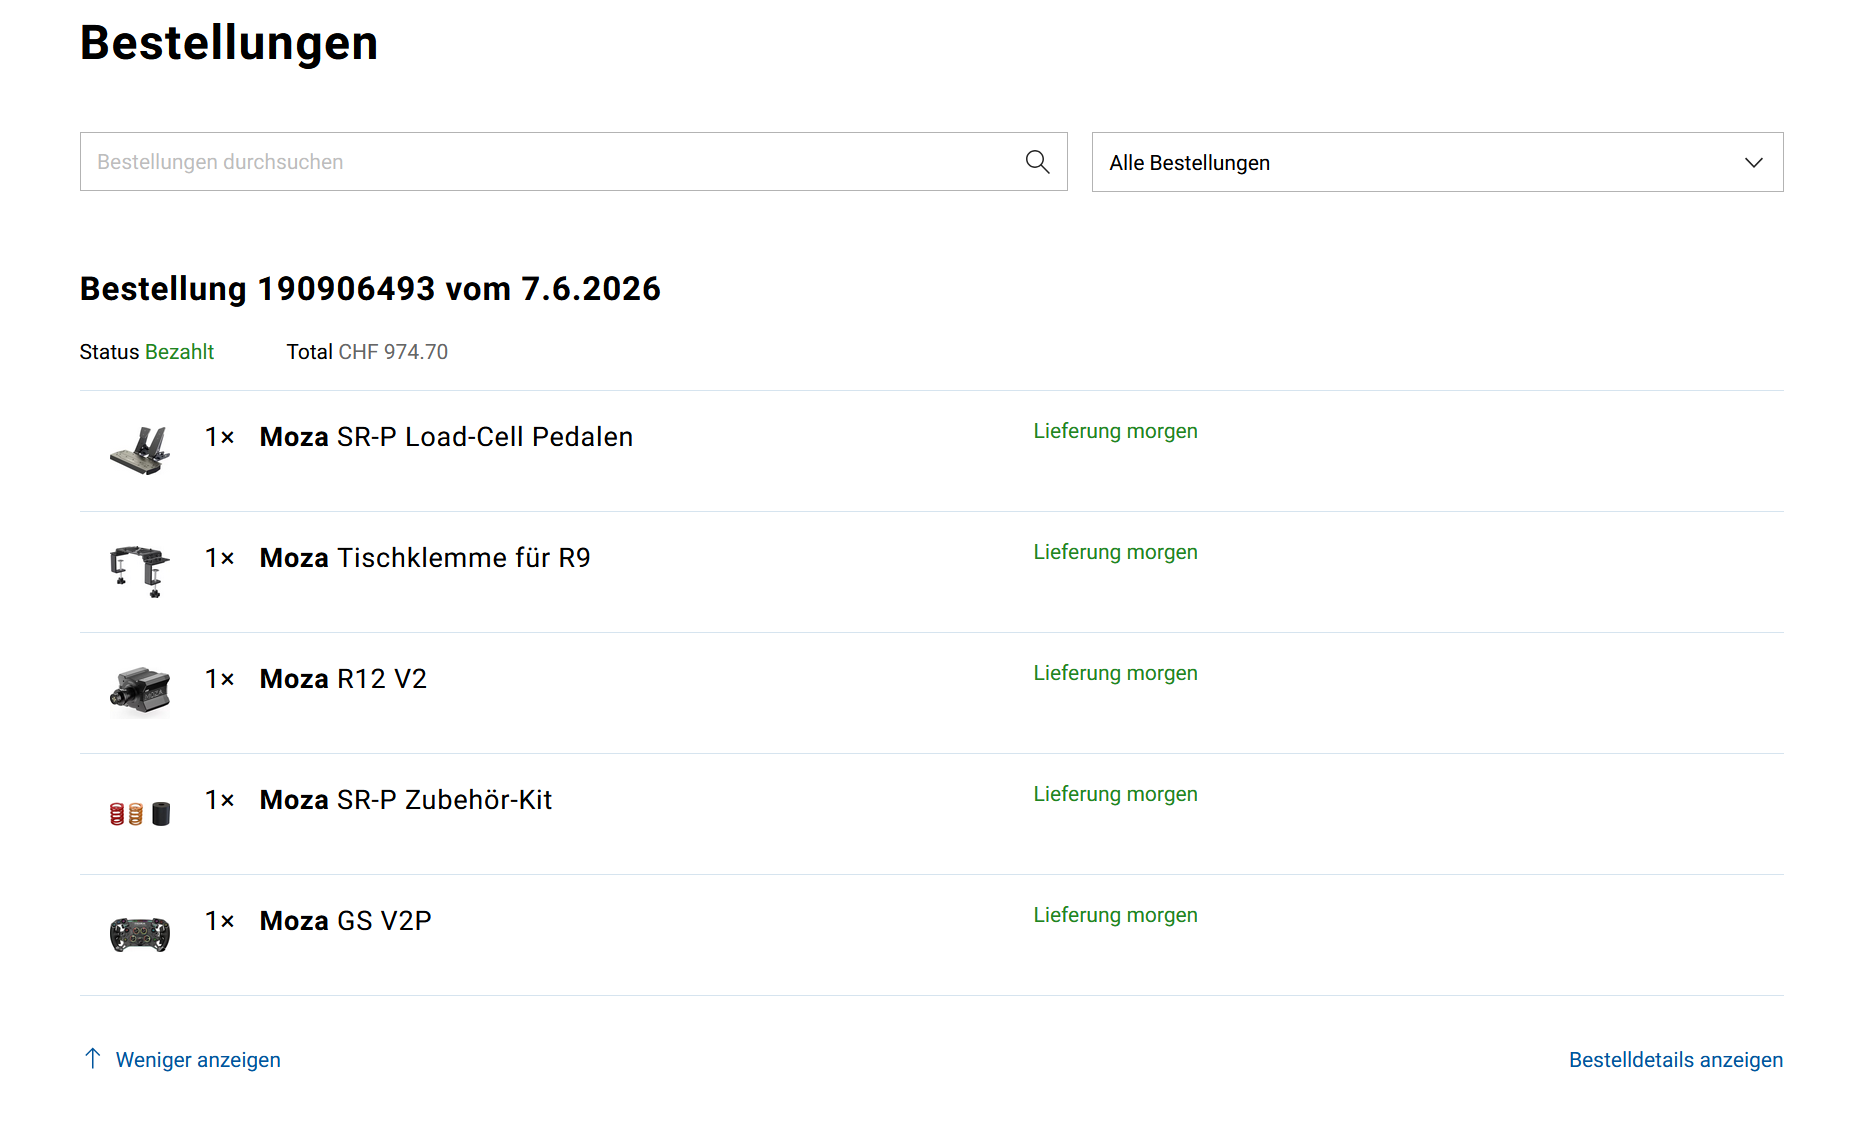Click the SR-P Load-Cell Pedalen thumbnail
1851x1142 pixels.
click(x=140, y=451)
